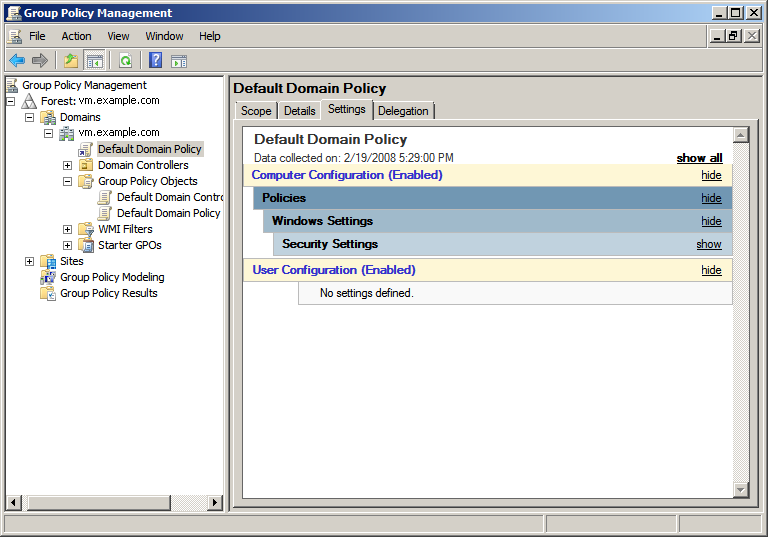This screenshot has height=537, width=768.
Task: Click the tree pane scroll right arrow
Action: (x=215, y=502)
